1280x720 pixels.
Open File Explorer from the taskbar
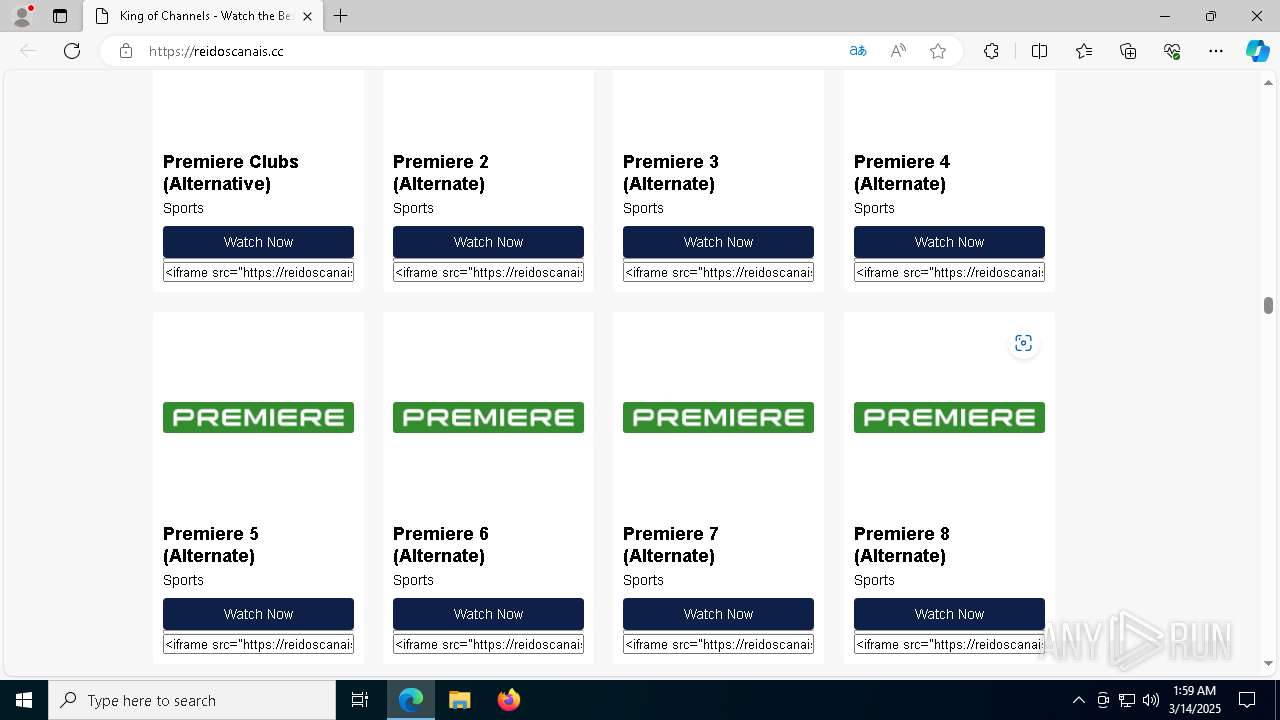[x=459, y=700]
